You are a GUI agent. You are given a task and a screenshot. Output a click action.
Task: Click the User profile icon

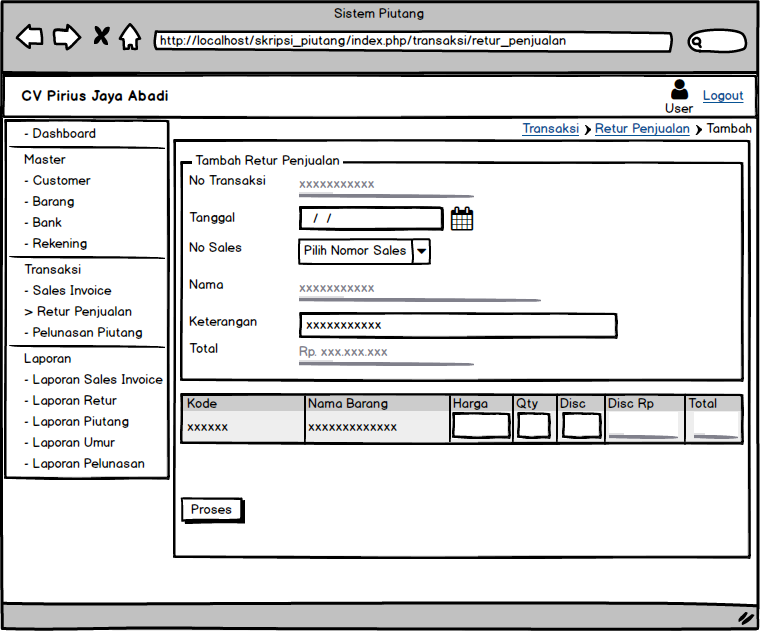click(679, 90)
